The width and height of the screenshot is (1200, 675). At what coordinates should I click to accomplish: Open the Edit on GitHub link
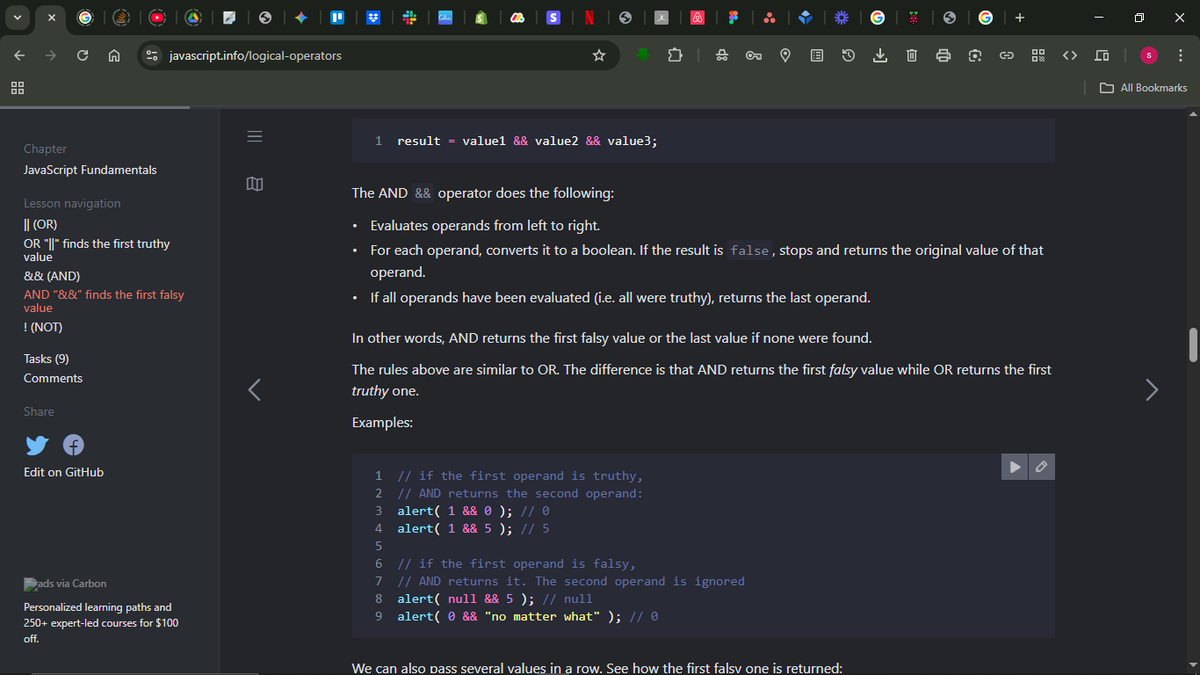pyautogui.click(x=64, y=472)
